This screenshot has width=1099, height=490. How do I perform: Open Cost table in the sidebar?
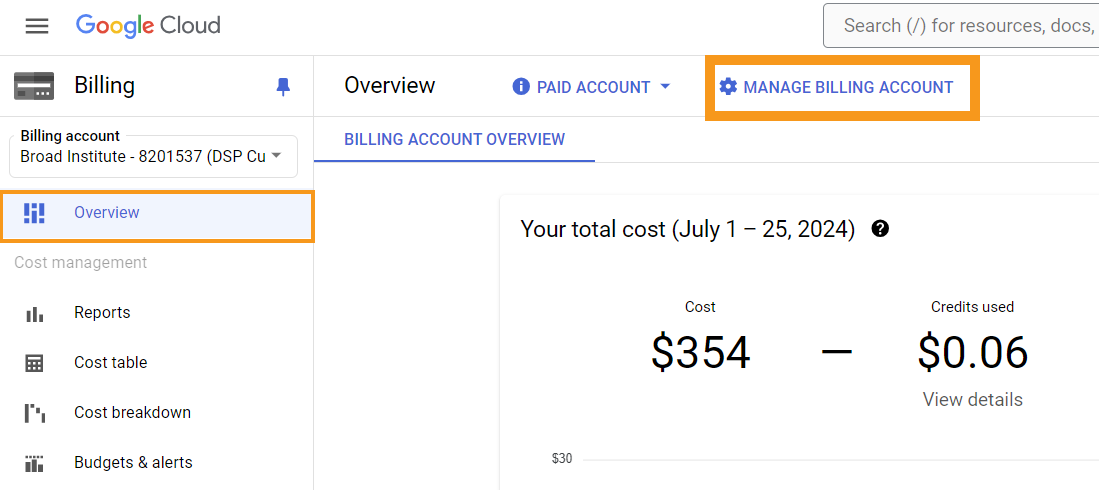pos(157,363)
